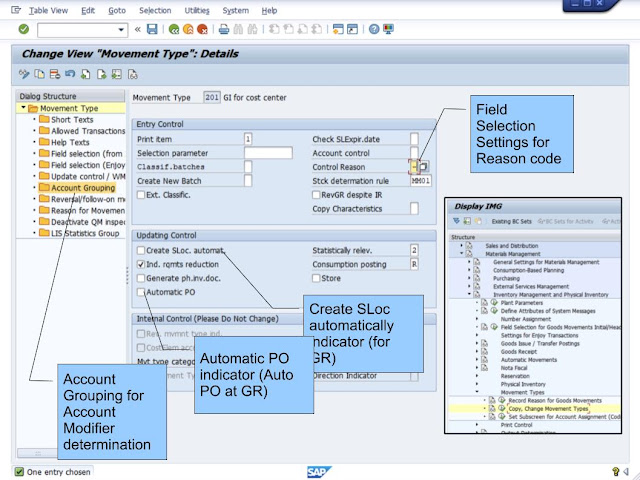Screen dimensions: 640x480
Task: Click the green Enter checkmark icon
Action: tap(24, 29)
